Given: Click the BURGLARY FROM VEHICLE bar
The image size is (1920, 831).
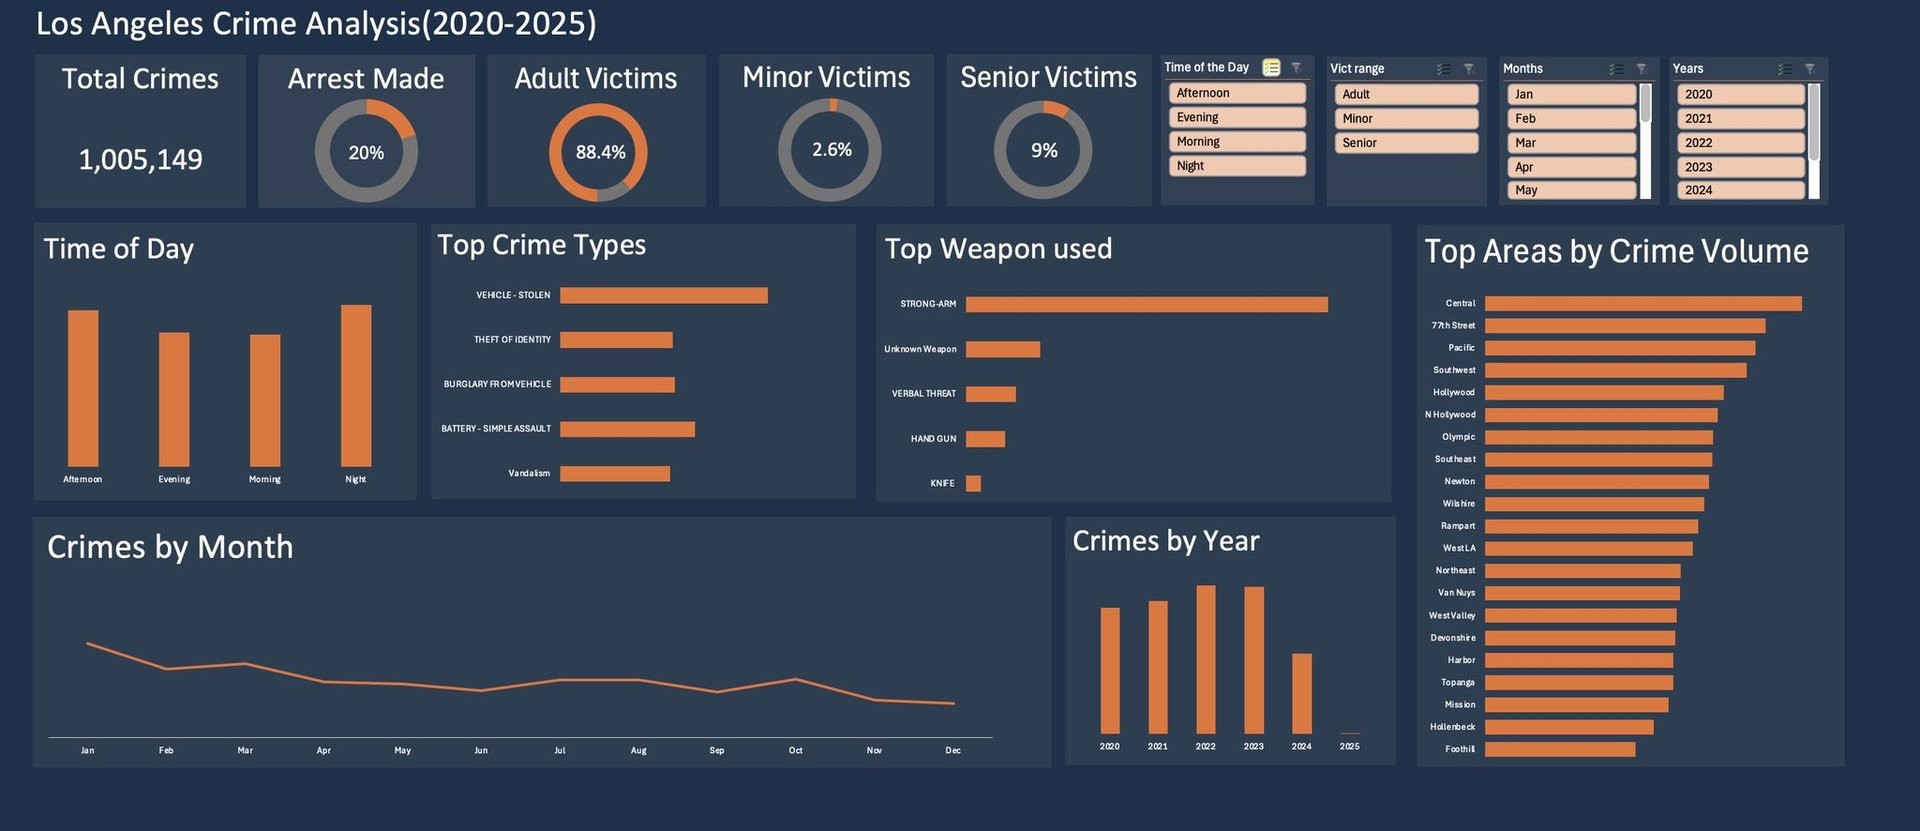Looking at the screenshot, I should coord(617,384).
